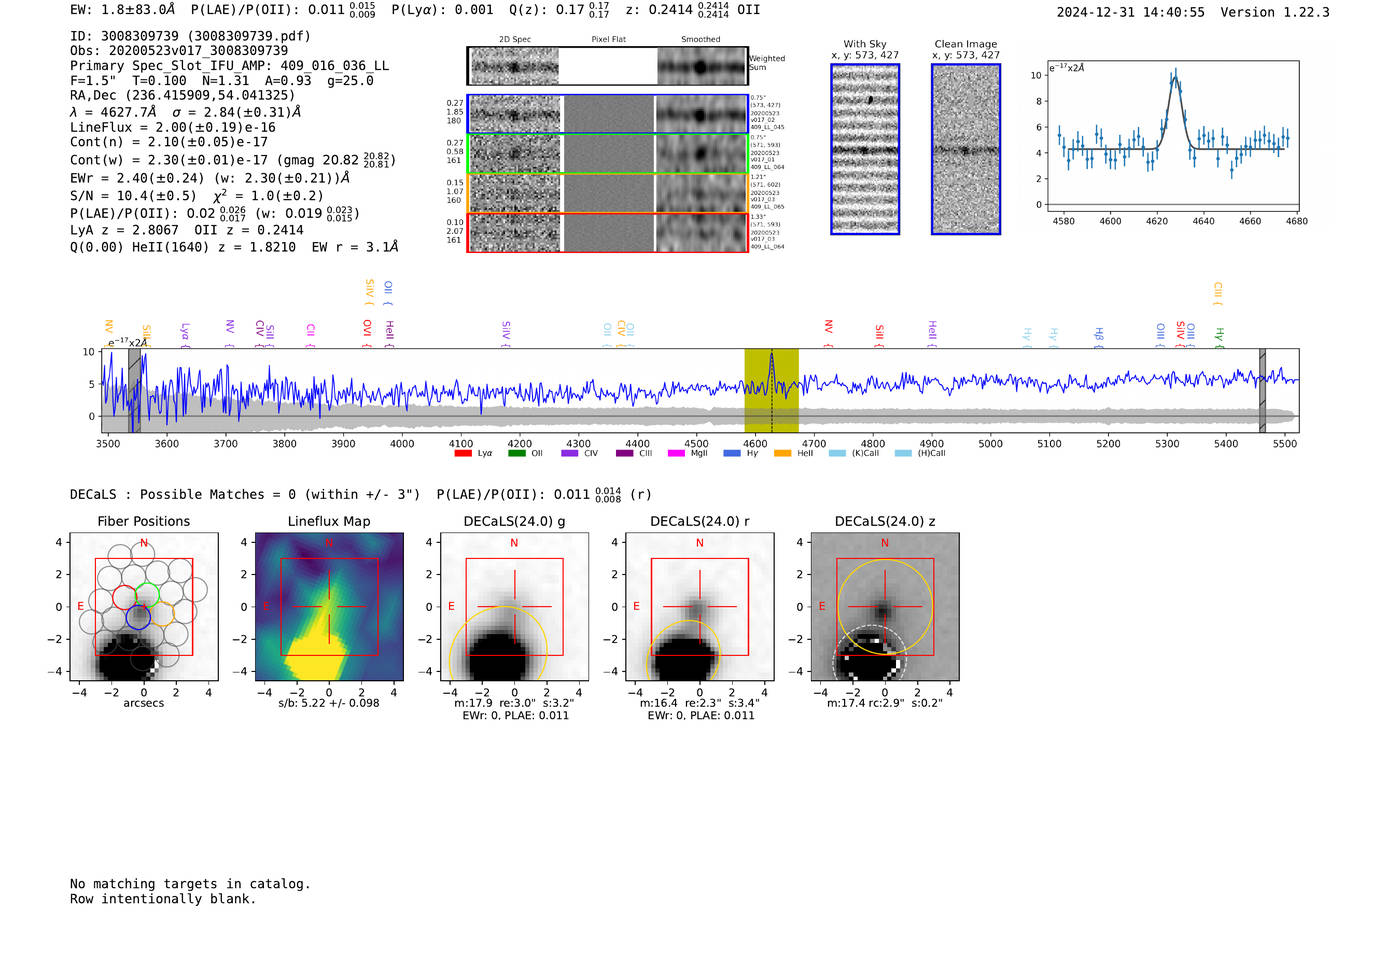Viewport: 1400px width, 953px height.
Task: Click the DECaLS : Possible Matches = 0 heading
Action: coord(245,494)
